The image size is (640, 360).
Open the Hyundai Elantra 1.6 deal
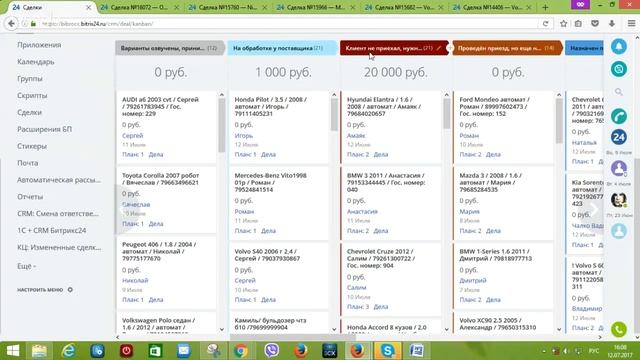tap(384, 107)
